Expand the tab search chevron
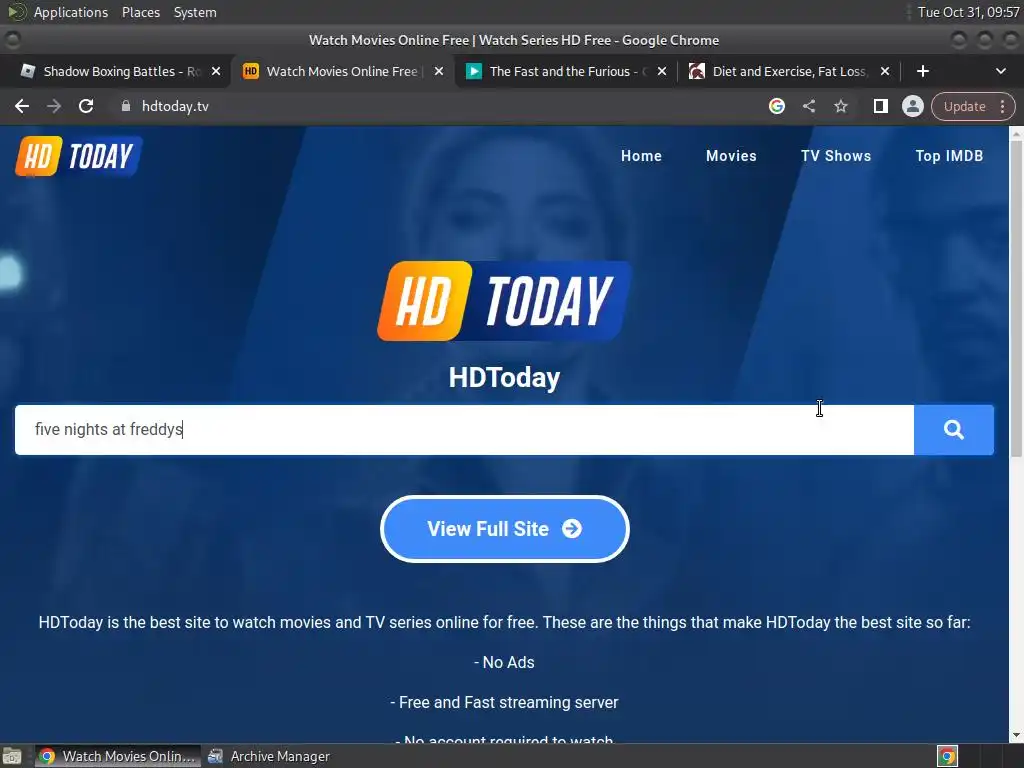The image size is (1024, 768). click(1000, 71)
